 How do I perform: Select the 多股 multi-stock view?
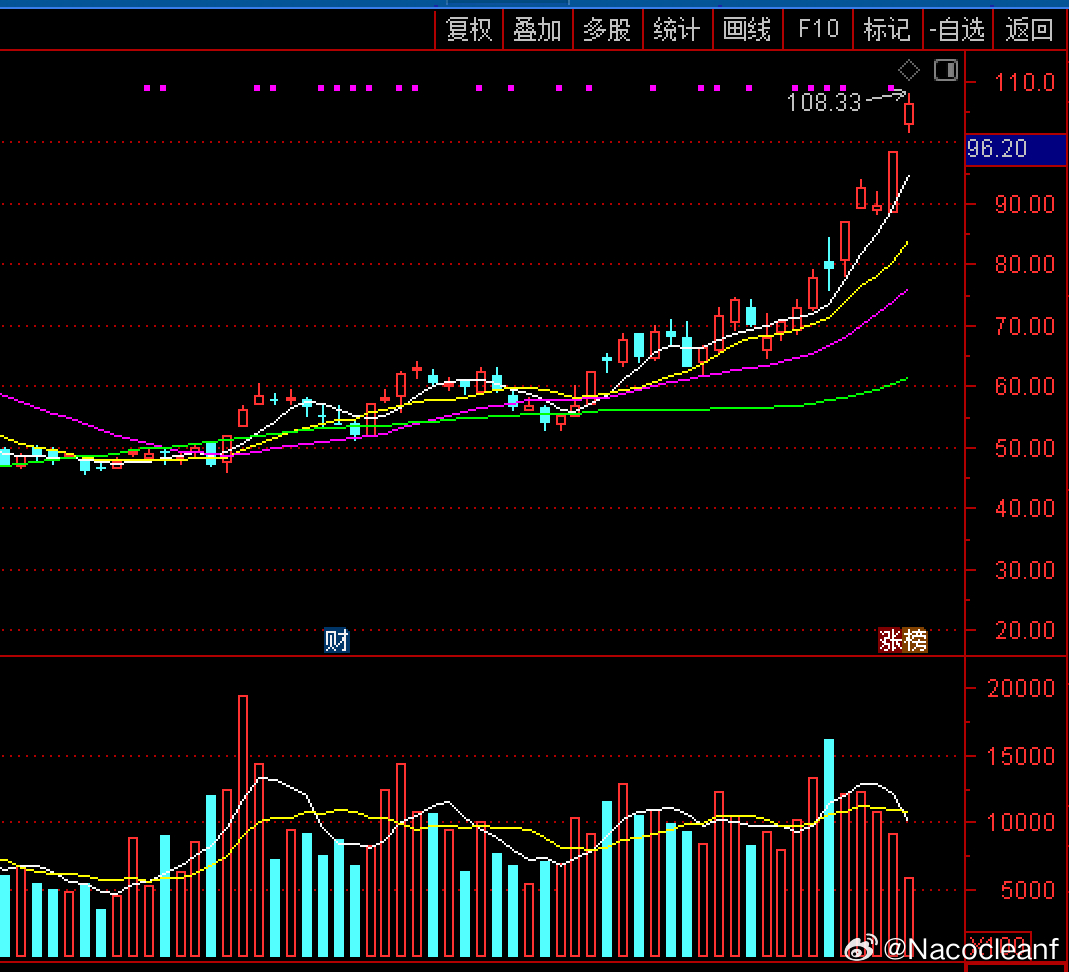click(x=607, y=29)
